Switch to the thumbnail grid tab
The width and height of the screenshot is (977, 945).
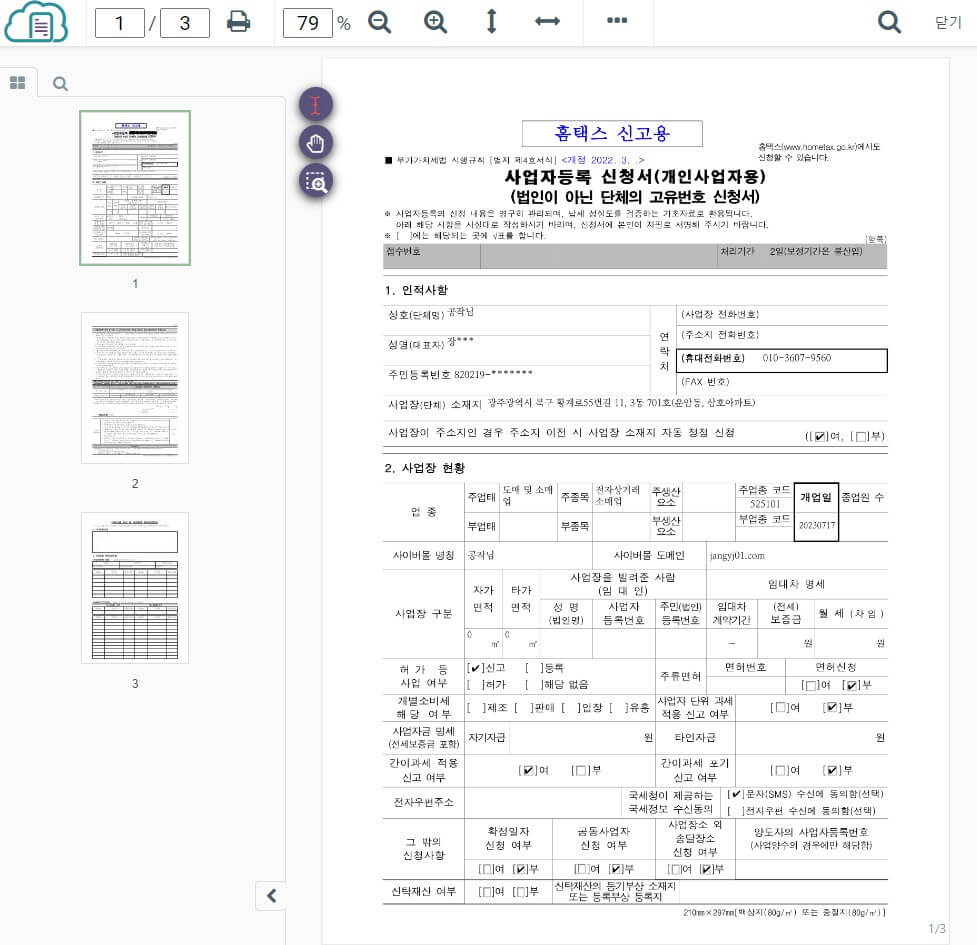pos(18,82)
